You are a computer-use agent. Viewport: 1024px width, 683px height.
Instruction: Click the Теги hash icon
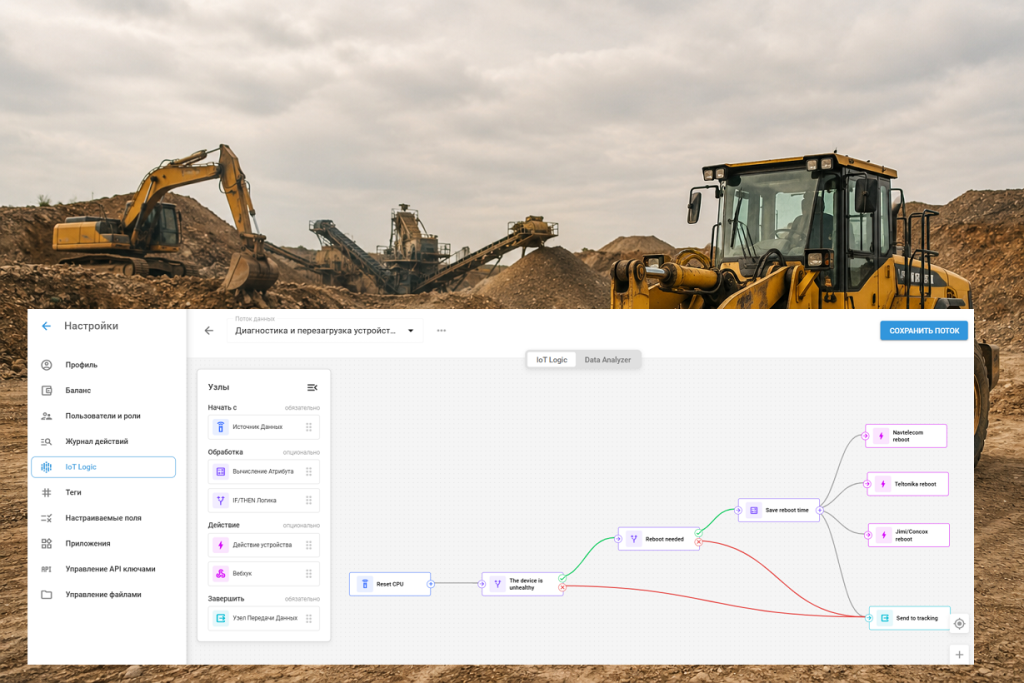tap(46, 492)
